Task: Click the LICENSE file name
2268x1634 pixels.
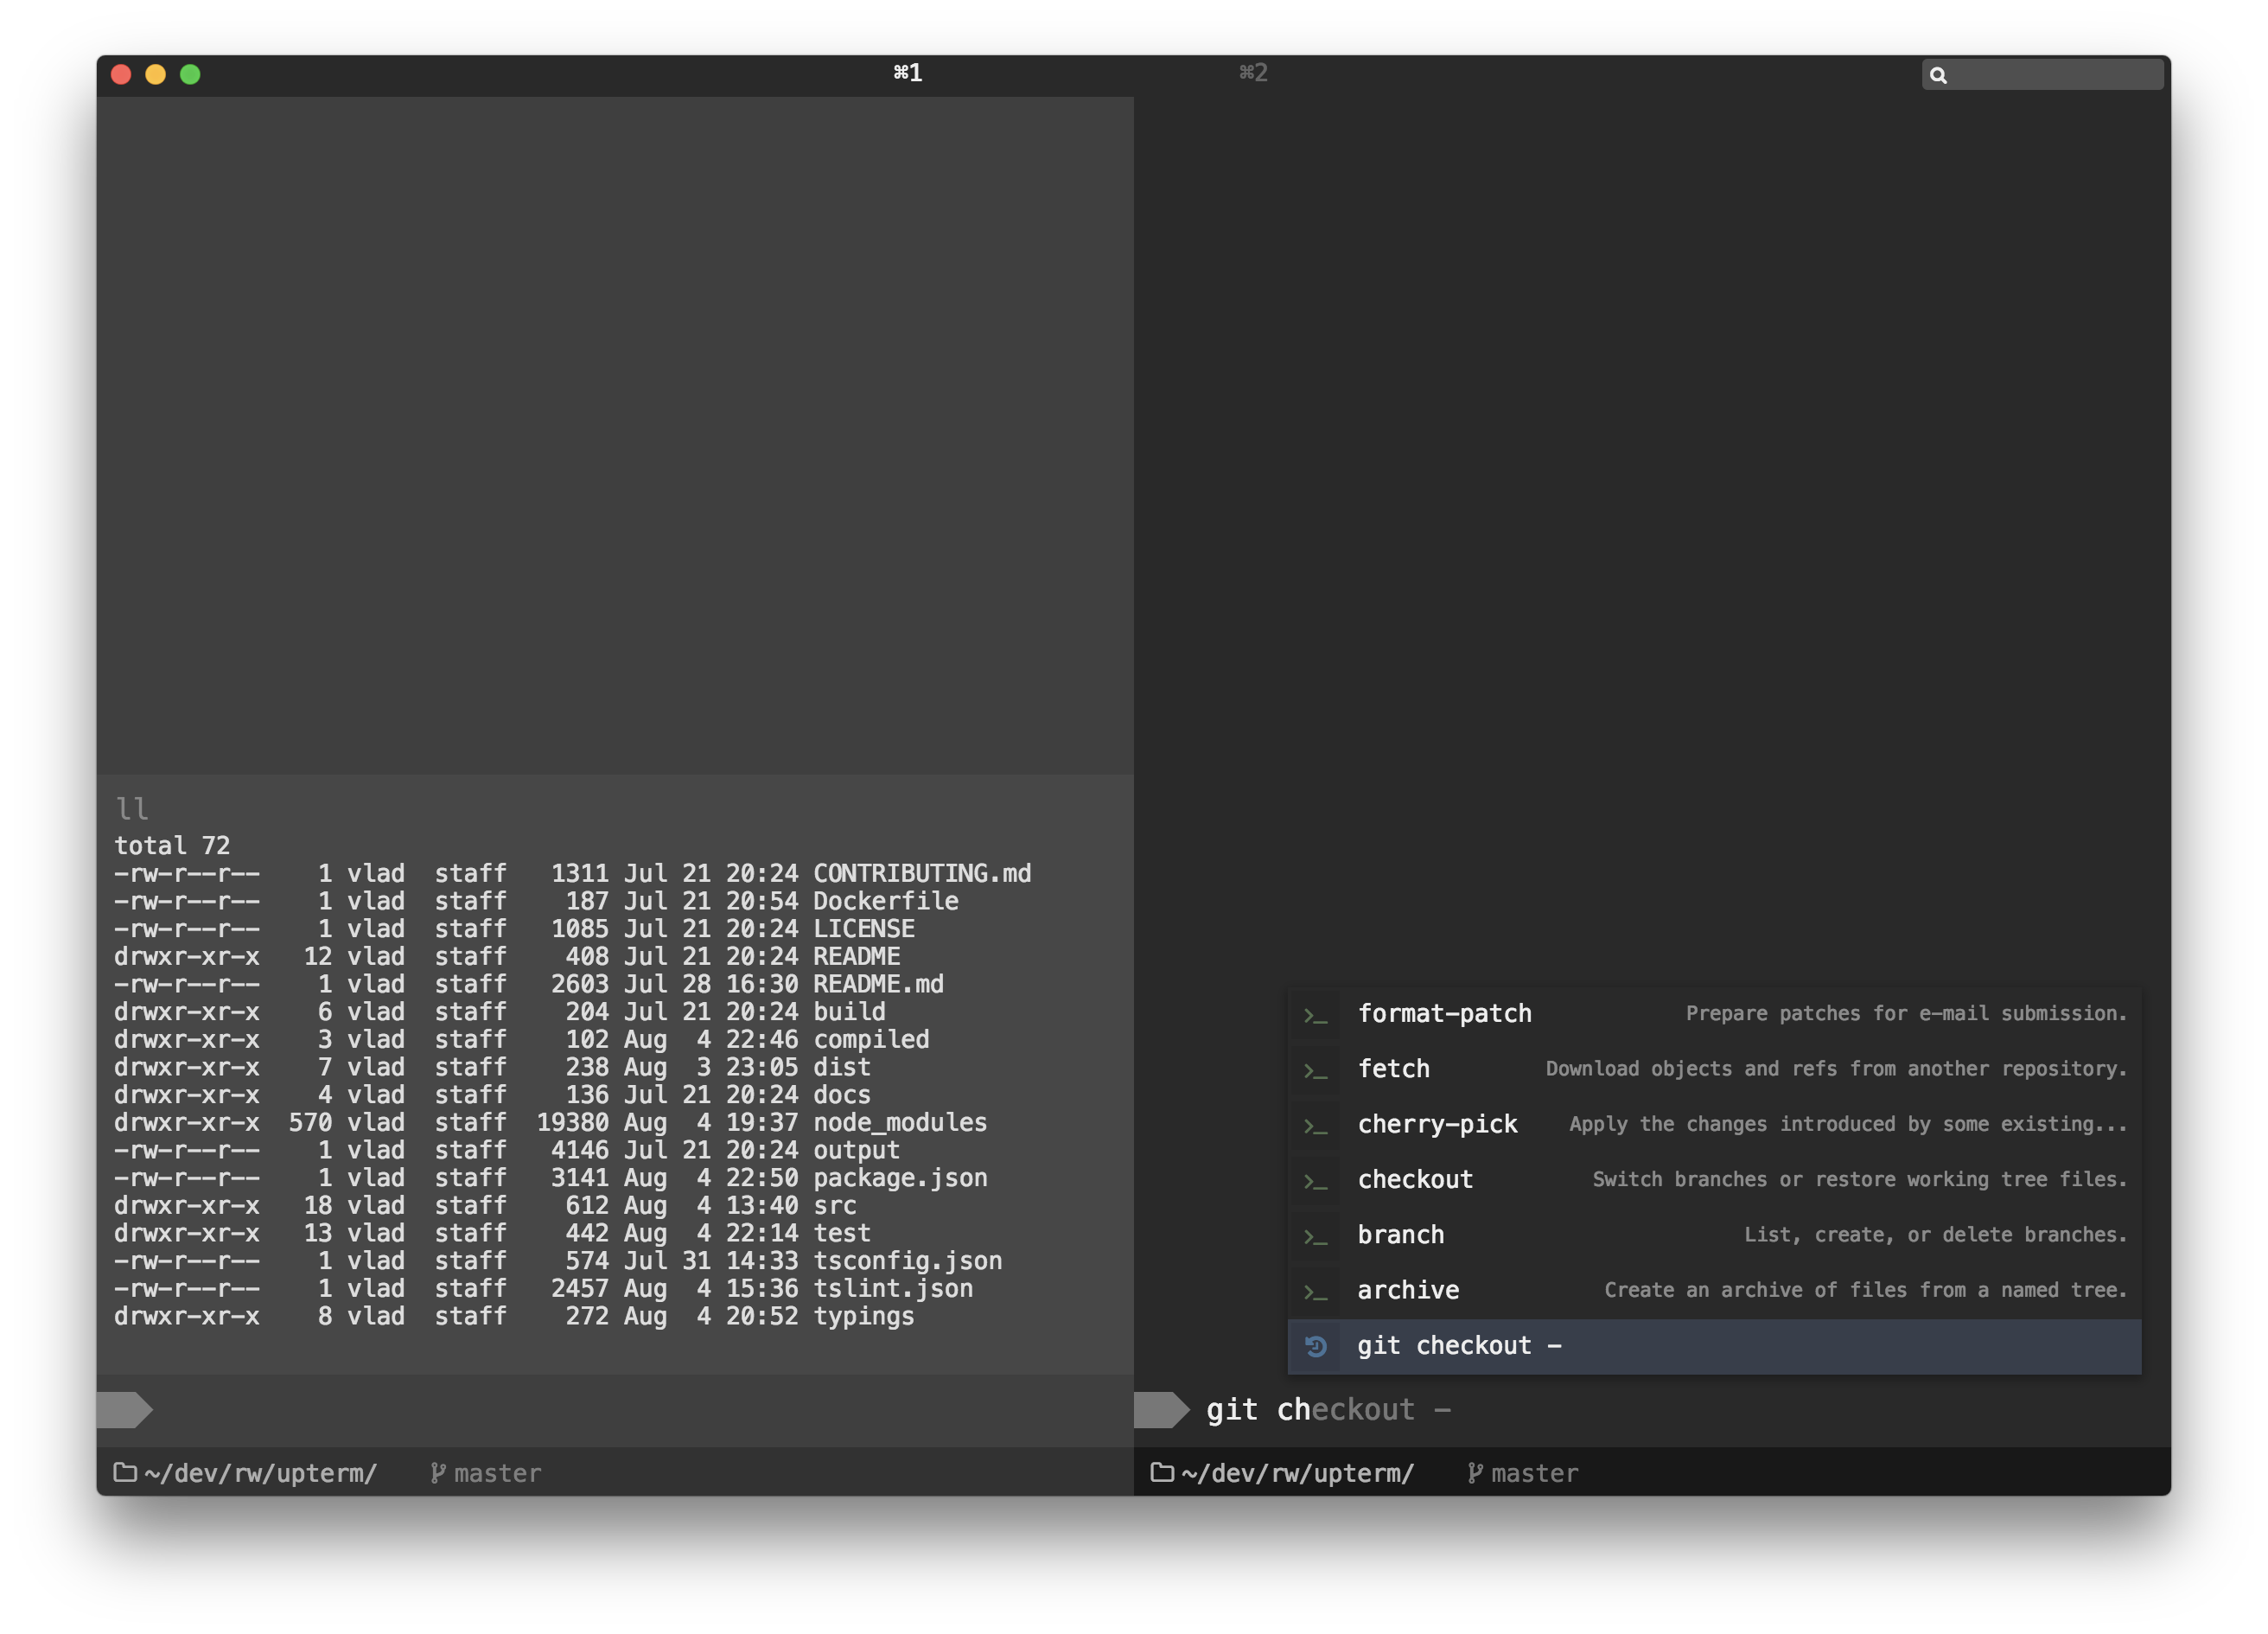Action: click(864, 929)
